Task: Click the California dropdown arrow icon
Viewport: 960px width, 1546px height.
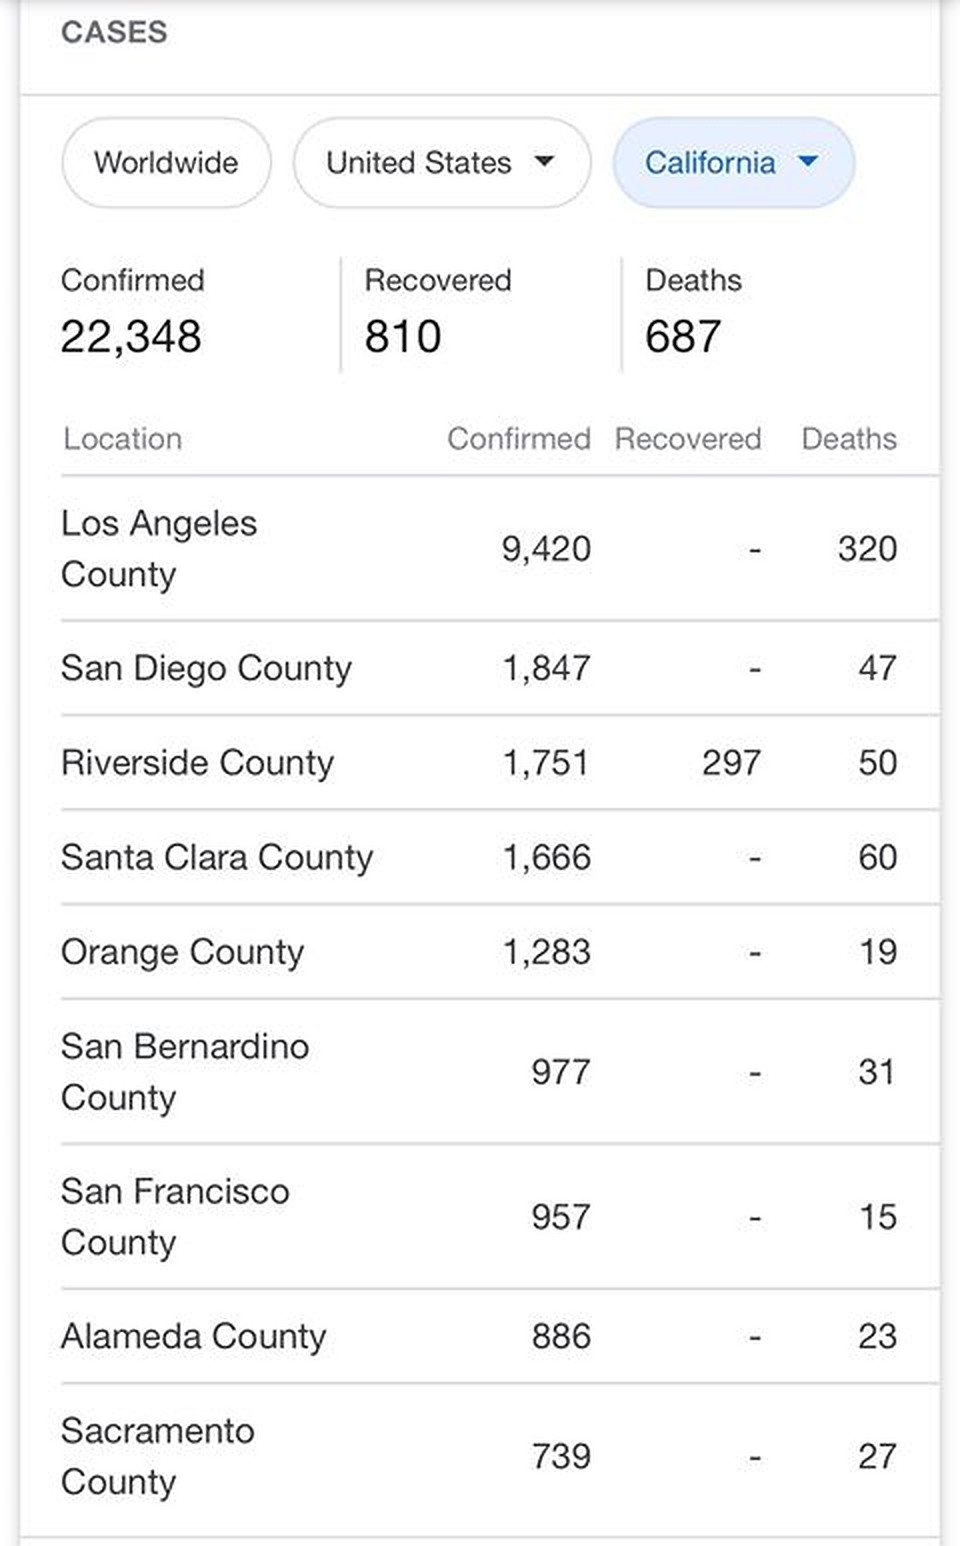Action: point(808,162)
